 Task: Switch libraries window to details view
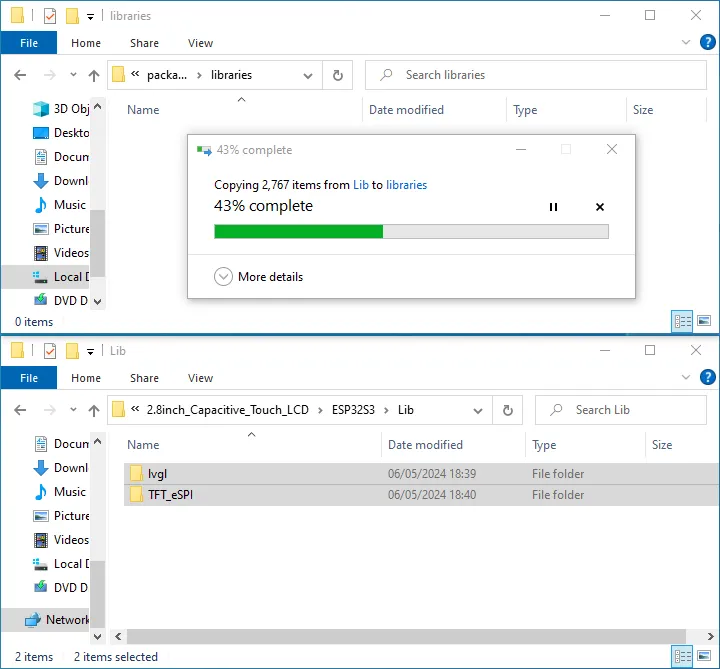(x=682, y=321)
